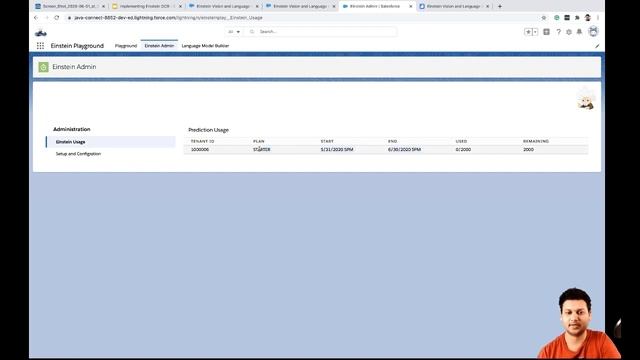Open the Language Model Builder tab
The image size is (640, 360).
pyautogui.click(x=205, y=46)
